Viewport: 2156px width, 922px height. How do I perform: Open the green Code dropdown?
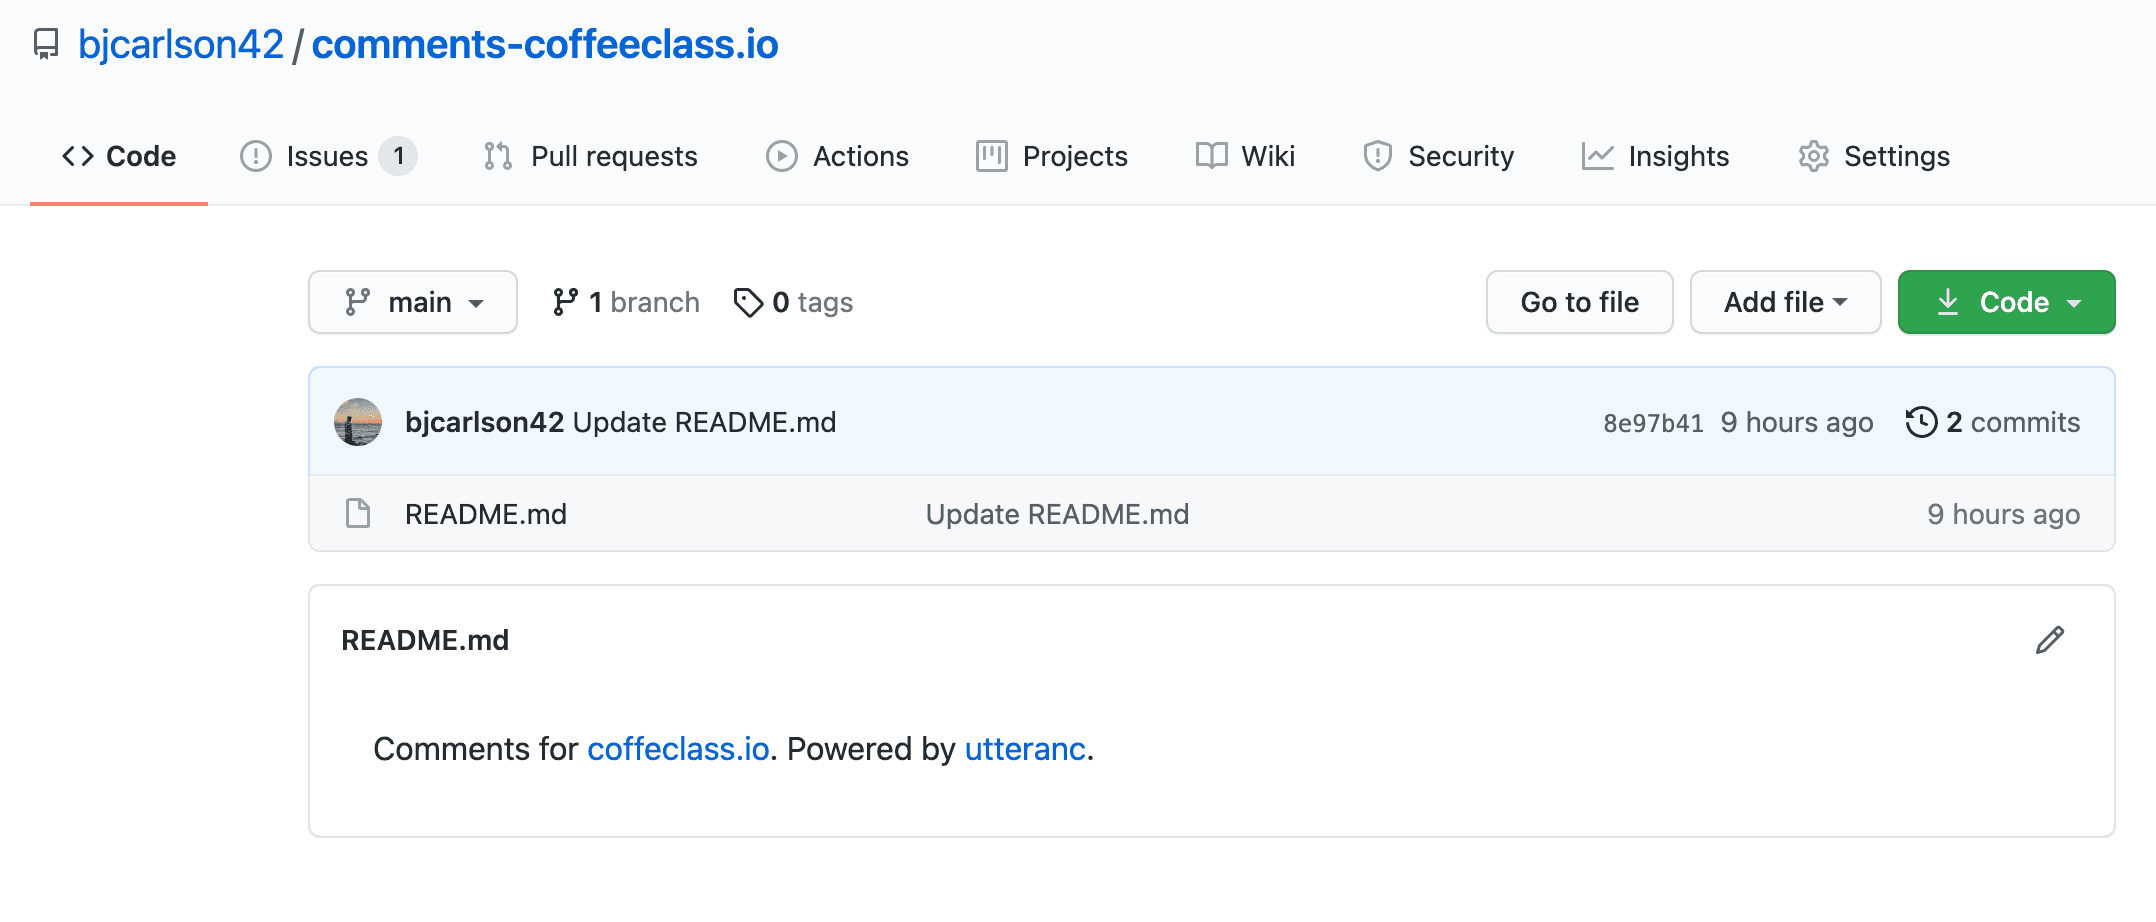(x=2006, y=301)
